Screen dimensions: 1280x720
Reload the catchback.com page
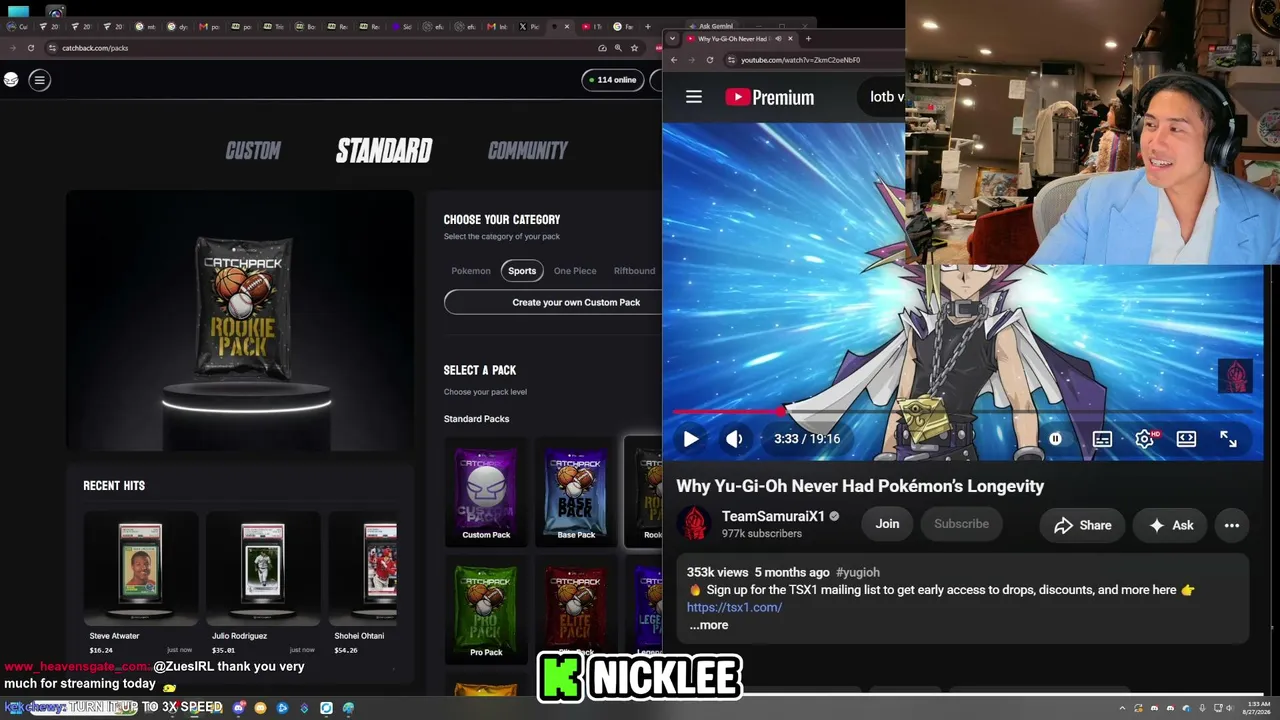click(31, 48)
